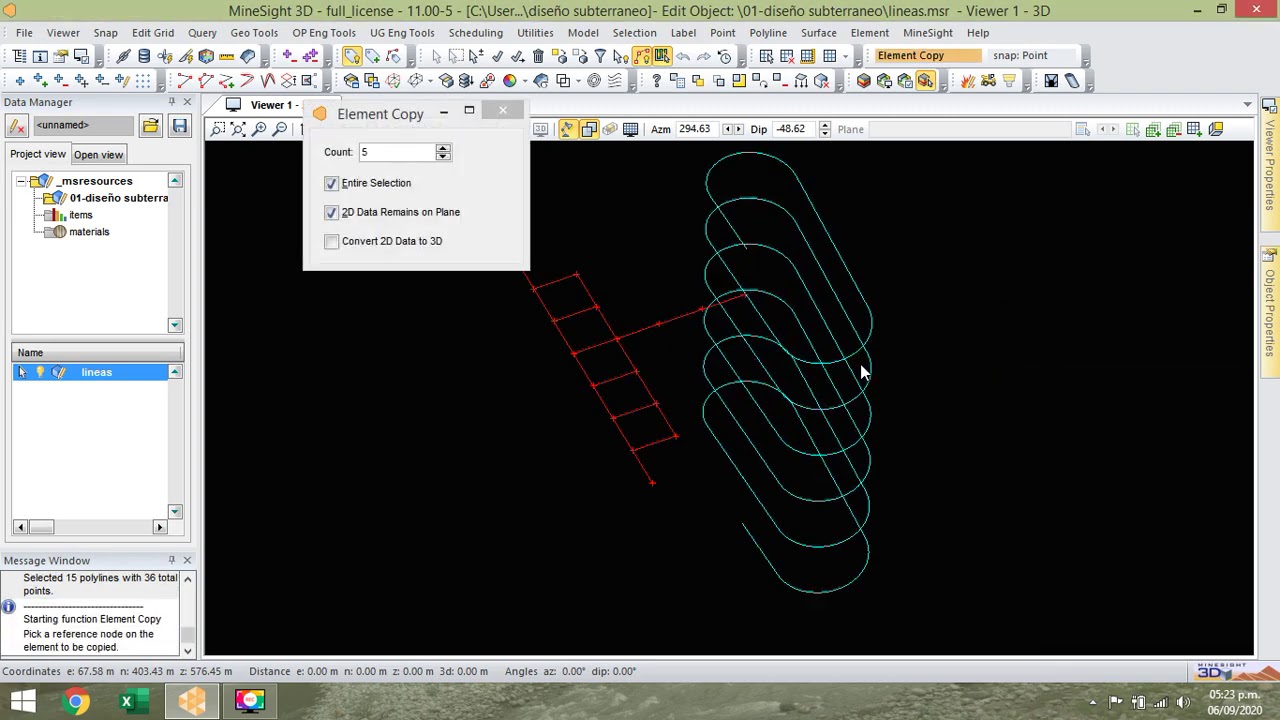The width and height of the screenshot is (1280, 720).
Task: Click the selectable arrow toggle on lineas row
Action: pos(22,372)
